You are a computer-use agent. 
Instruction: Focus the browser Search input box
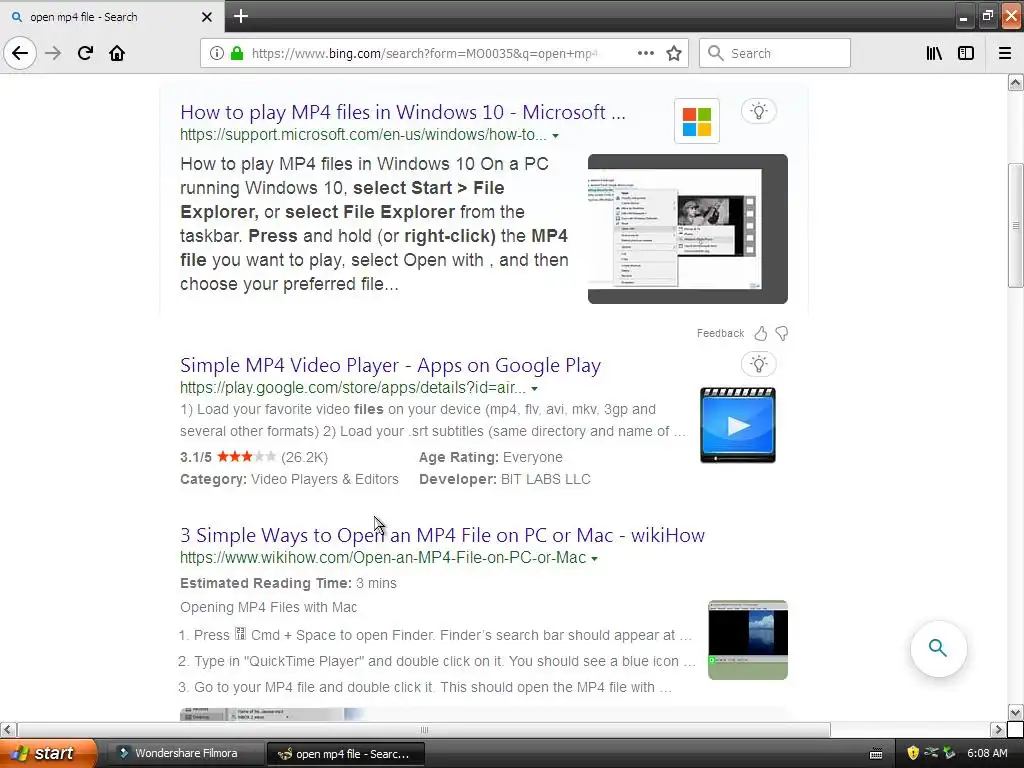coord(775,53)
